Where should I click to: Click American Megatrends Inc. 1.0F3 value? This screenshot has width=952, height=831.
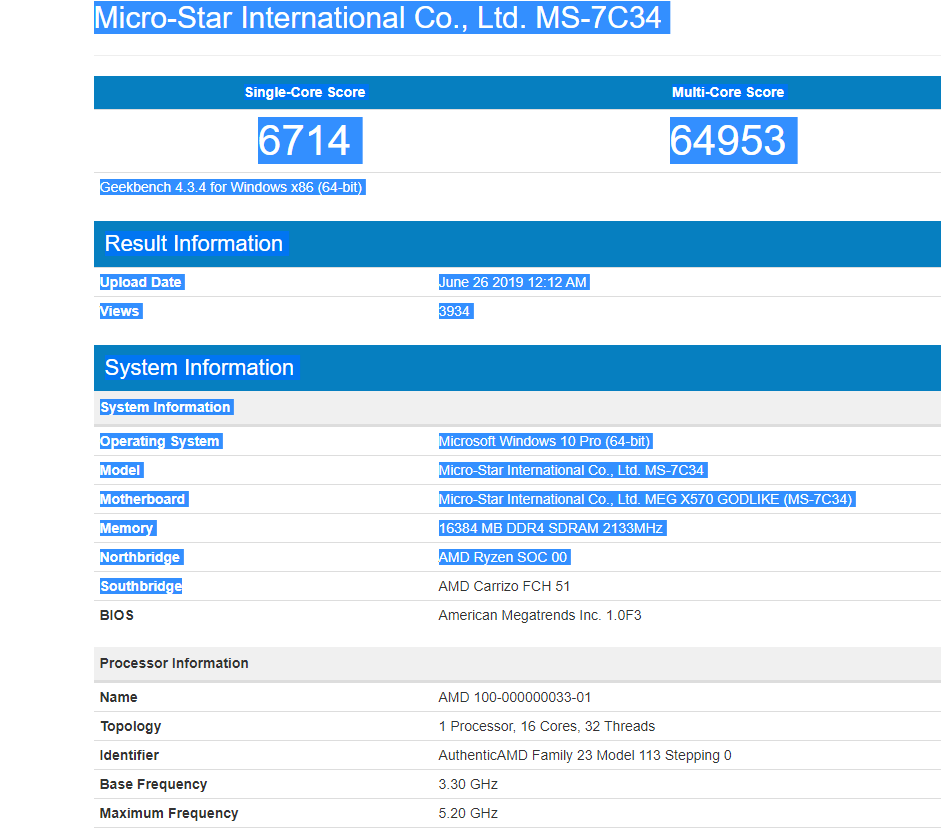[x=540, y=616]
